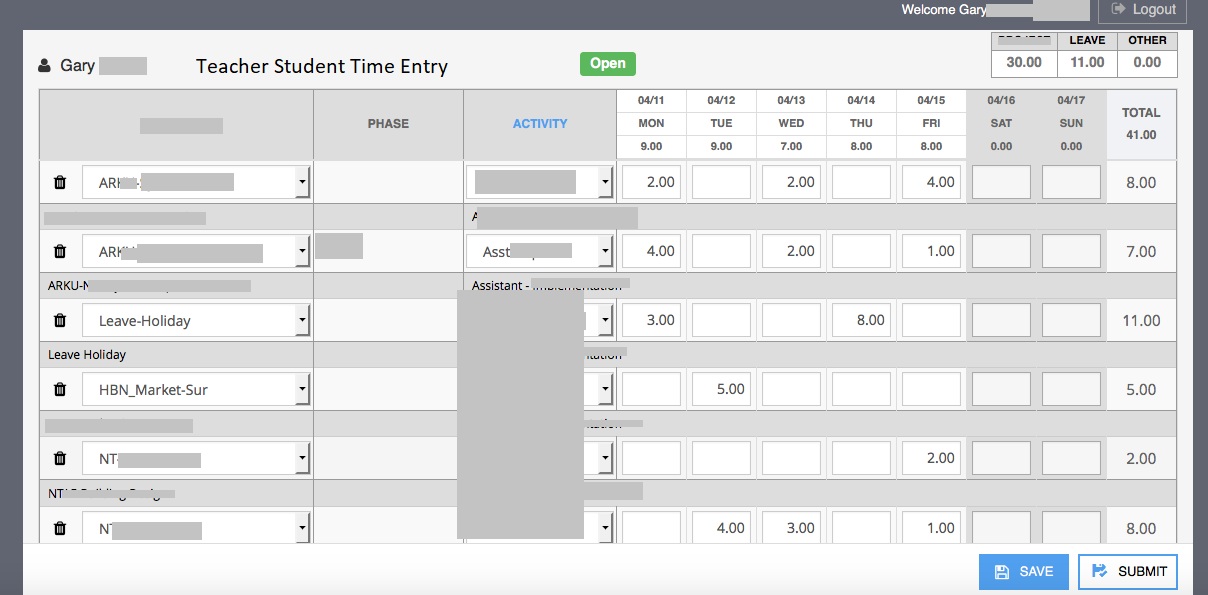Click the SAVE button

(x=1024, y=572)
